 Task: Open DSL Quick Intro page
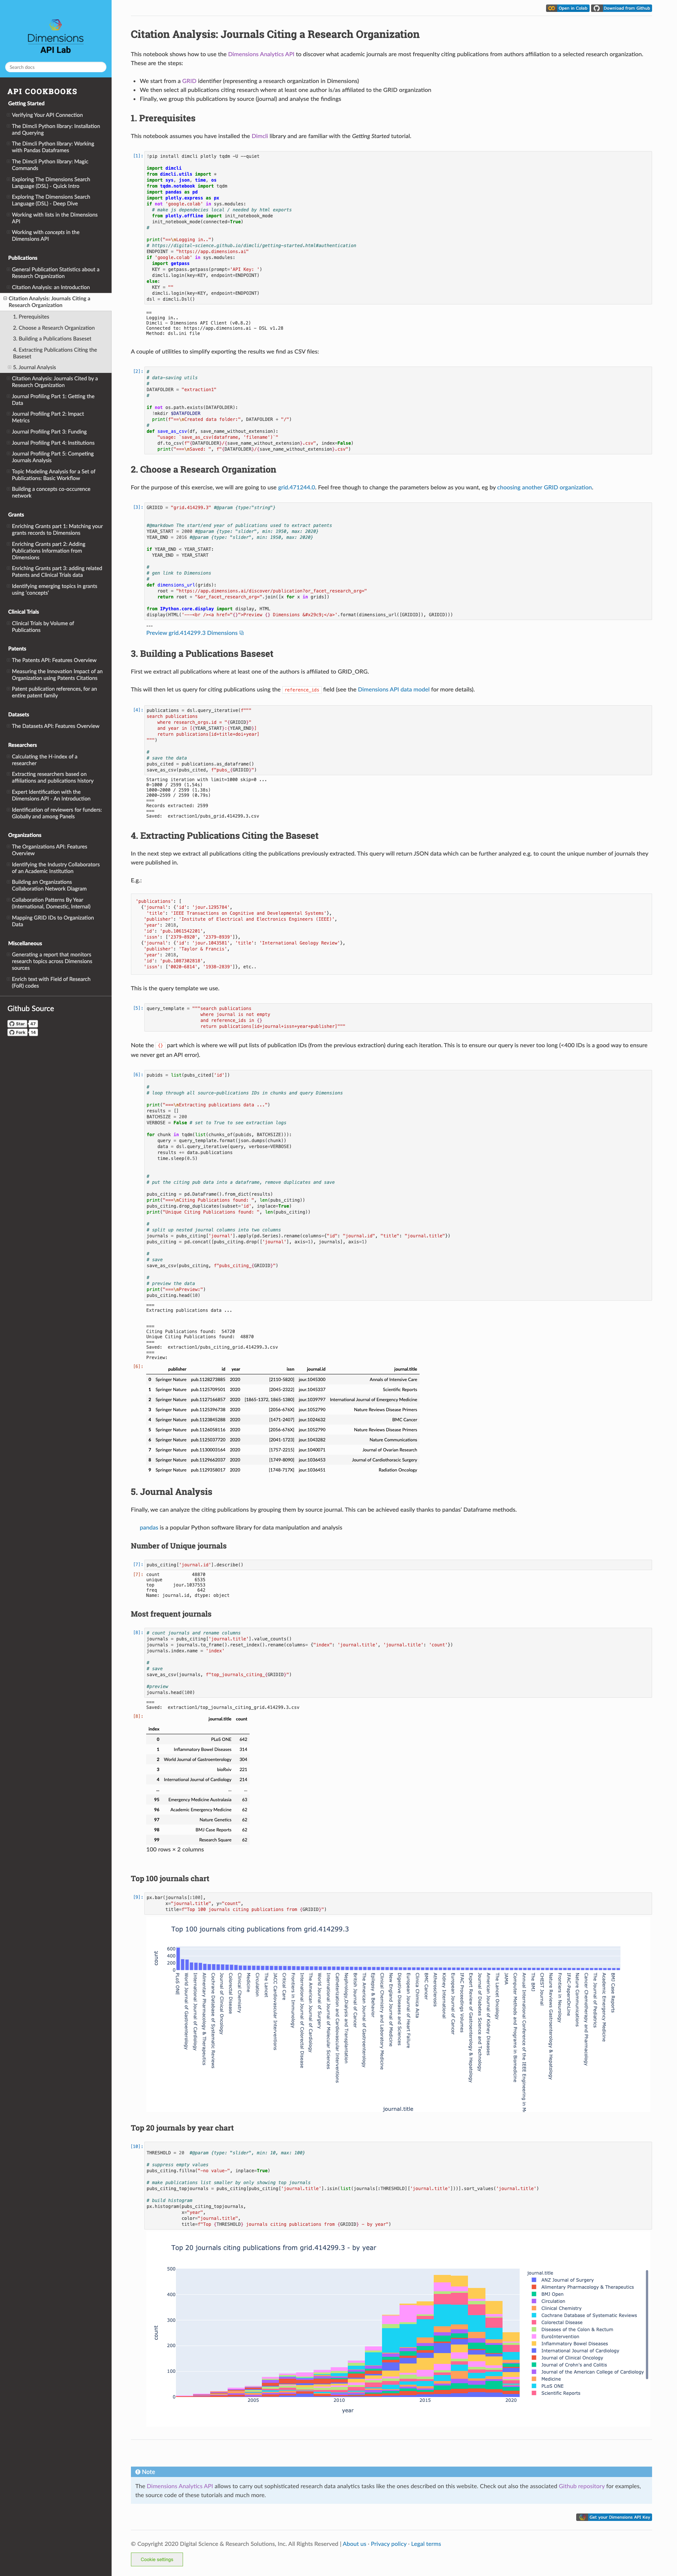[51, 183]
